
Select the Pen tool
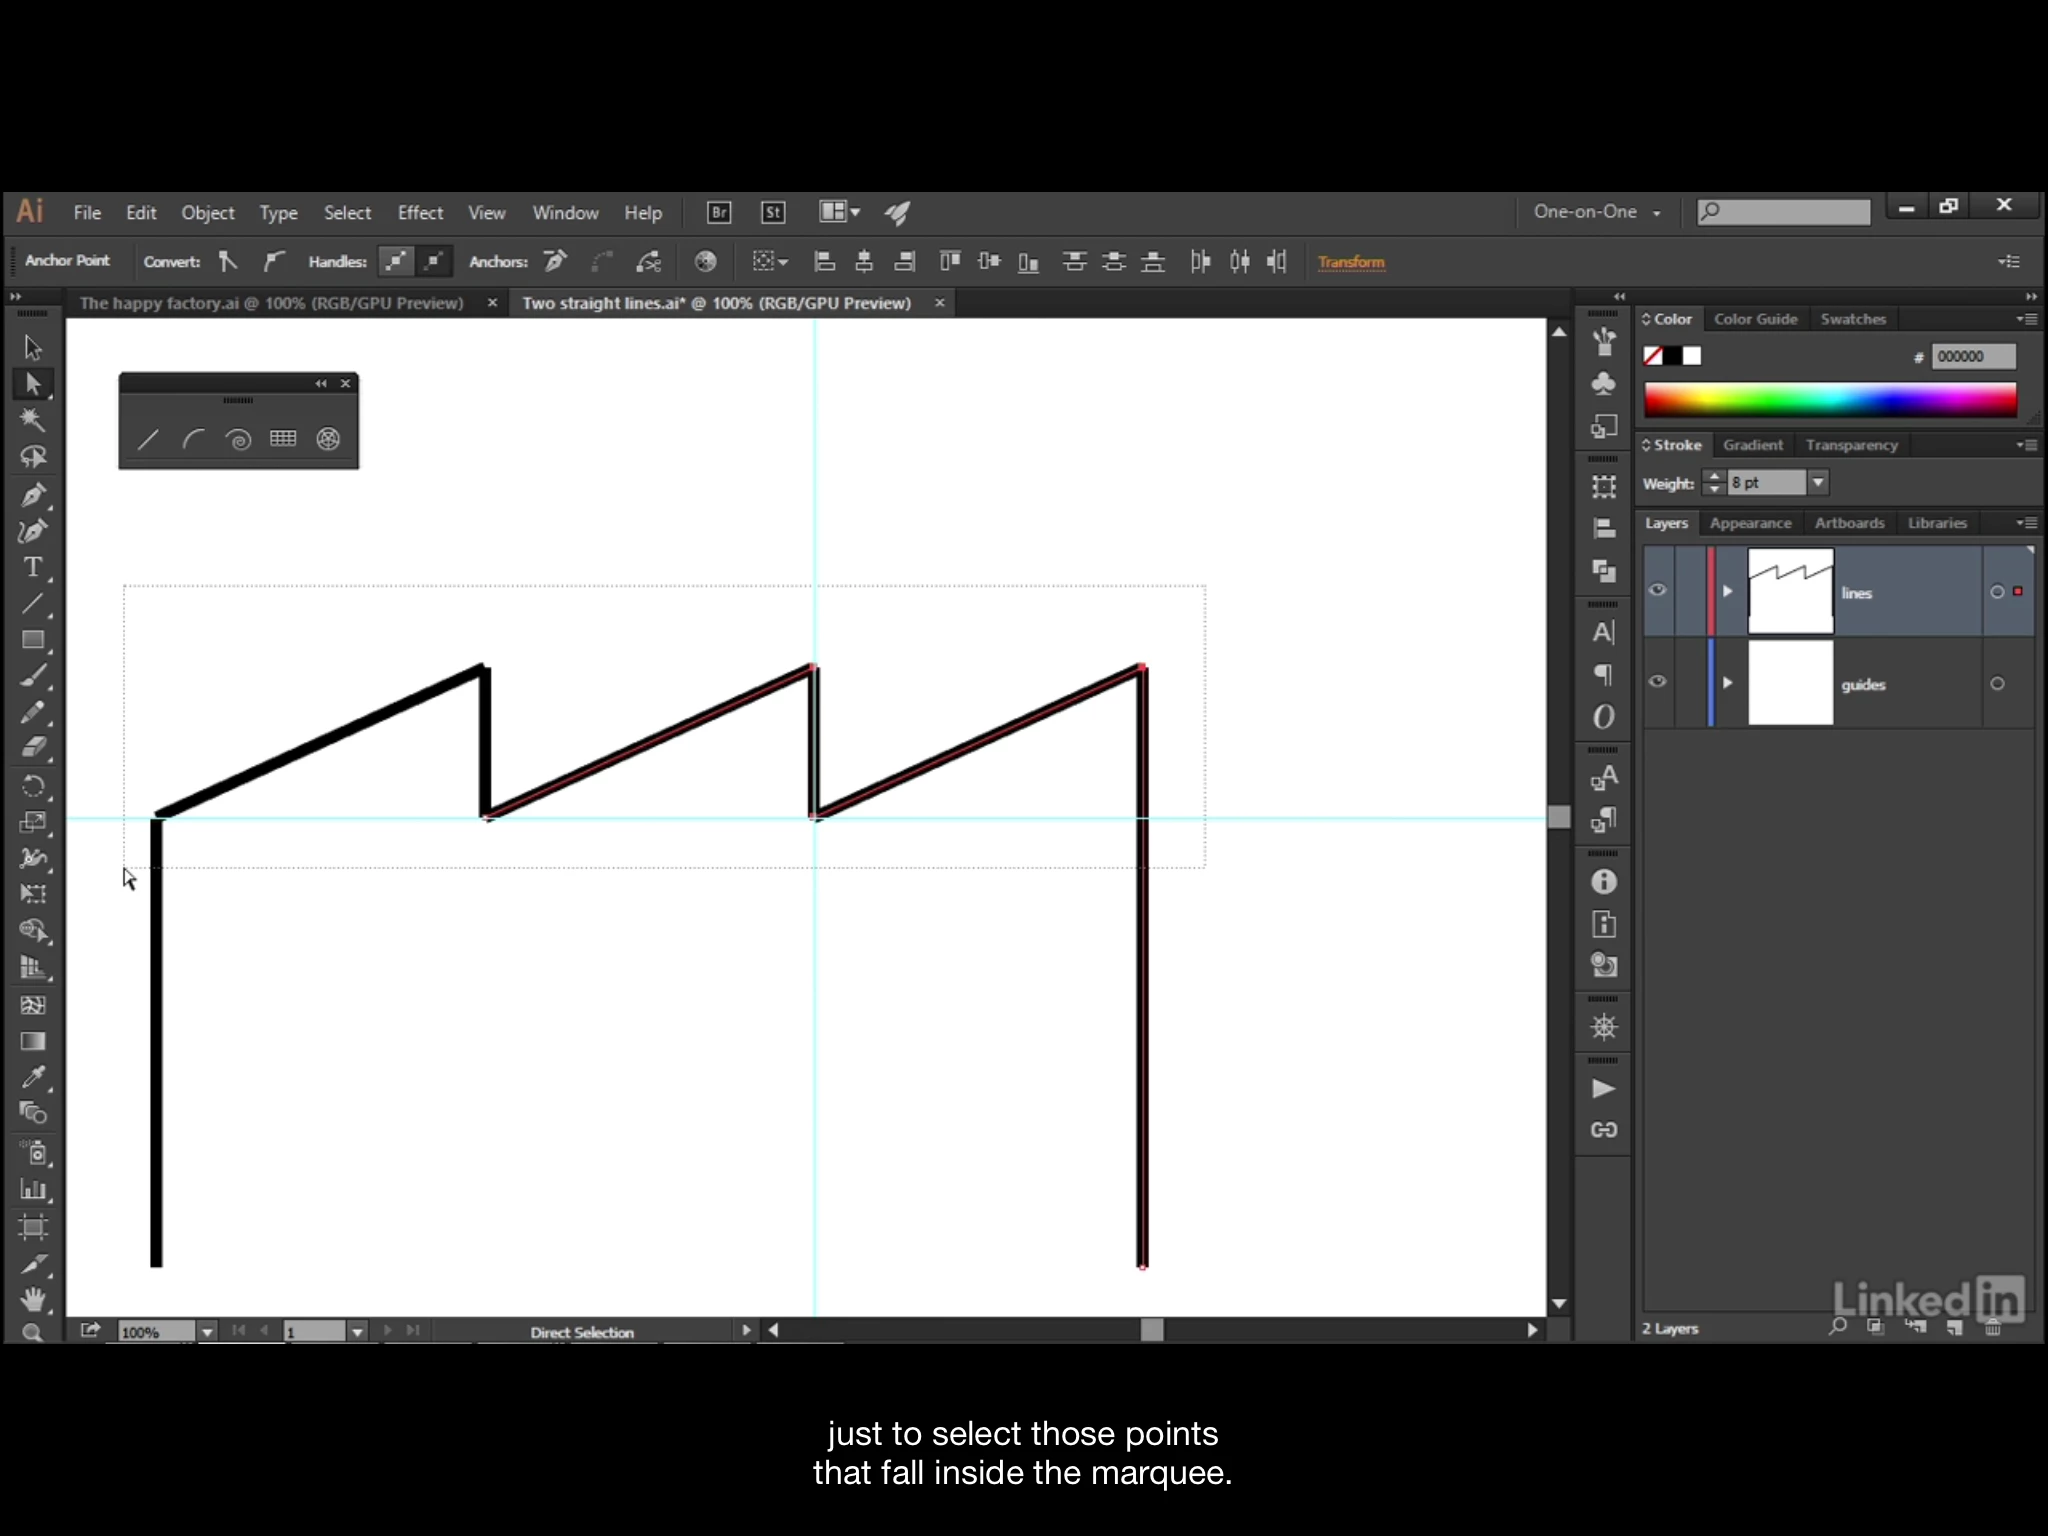pos(33,495)
